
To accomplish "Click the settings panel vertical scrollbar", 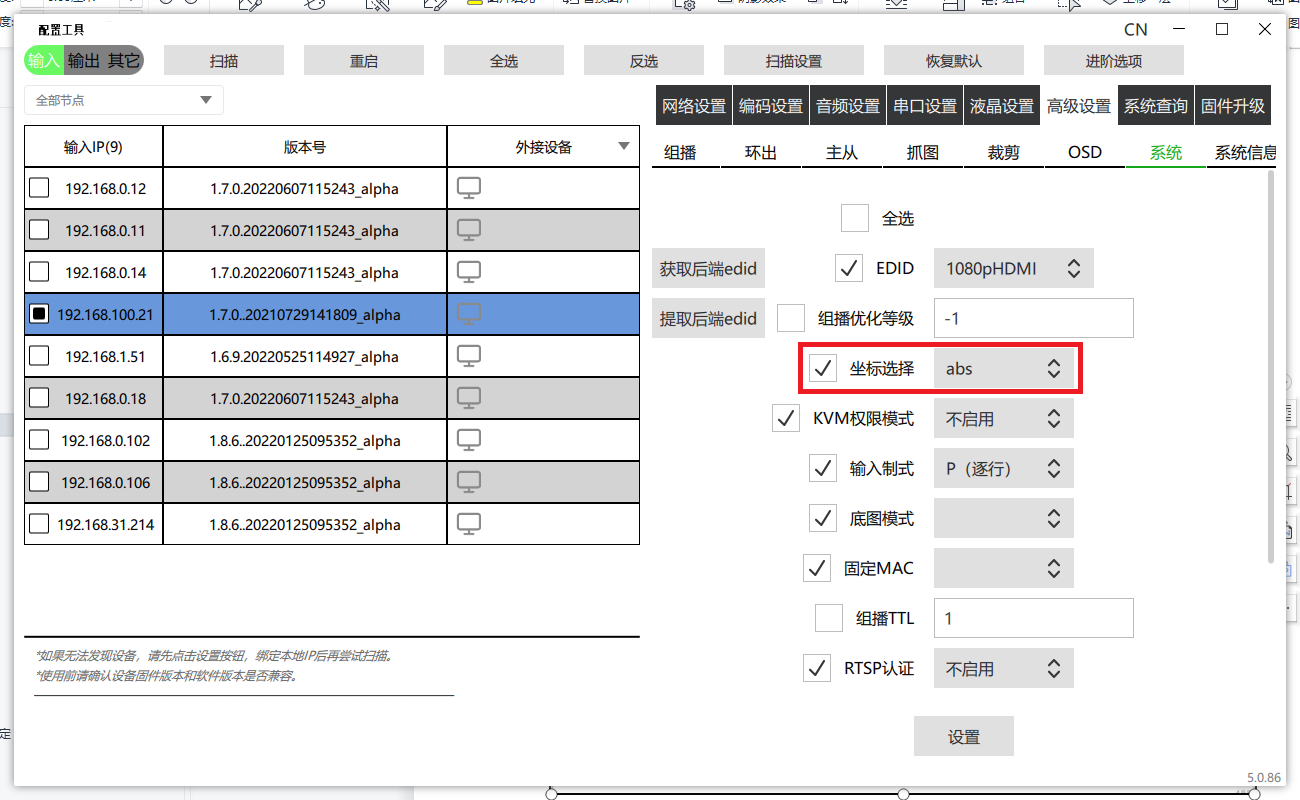I will click(1271, 360).
